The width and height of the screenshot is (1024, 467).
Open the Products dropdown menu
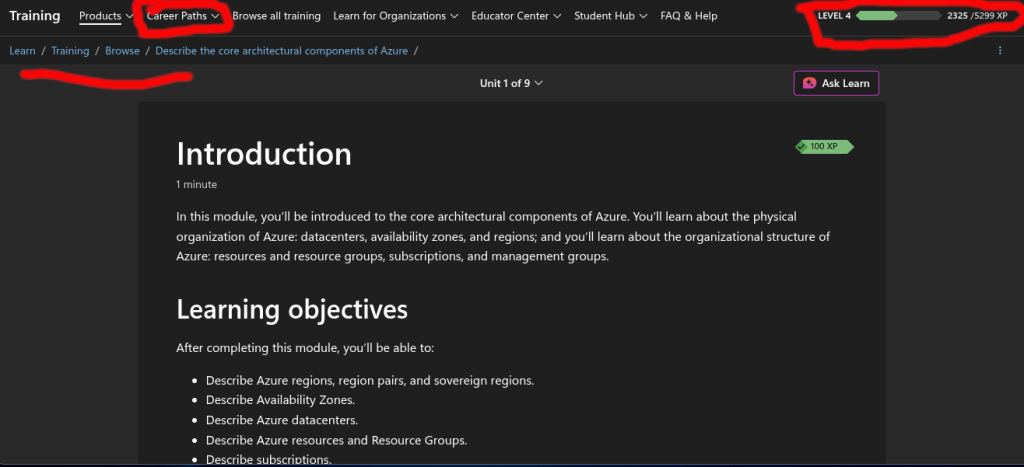[106, 16]
